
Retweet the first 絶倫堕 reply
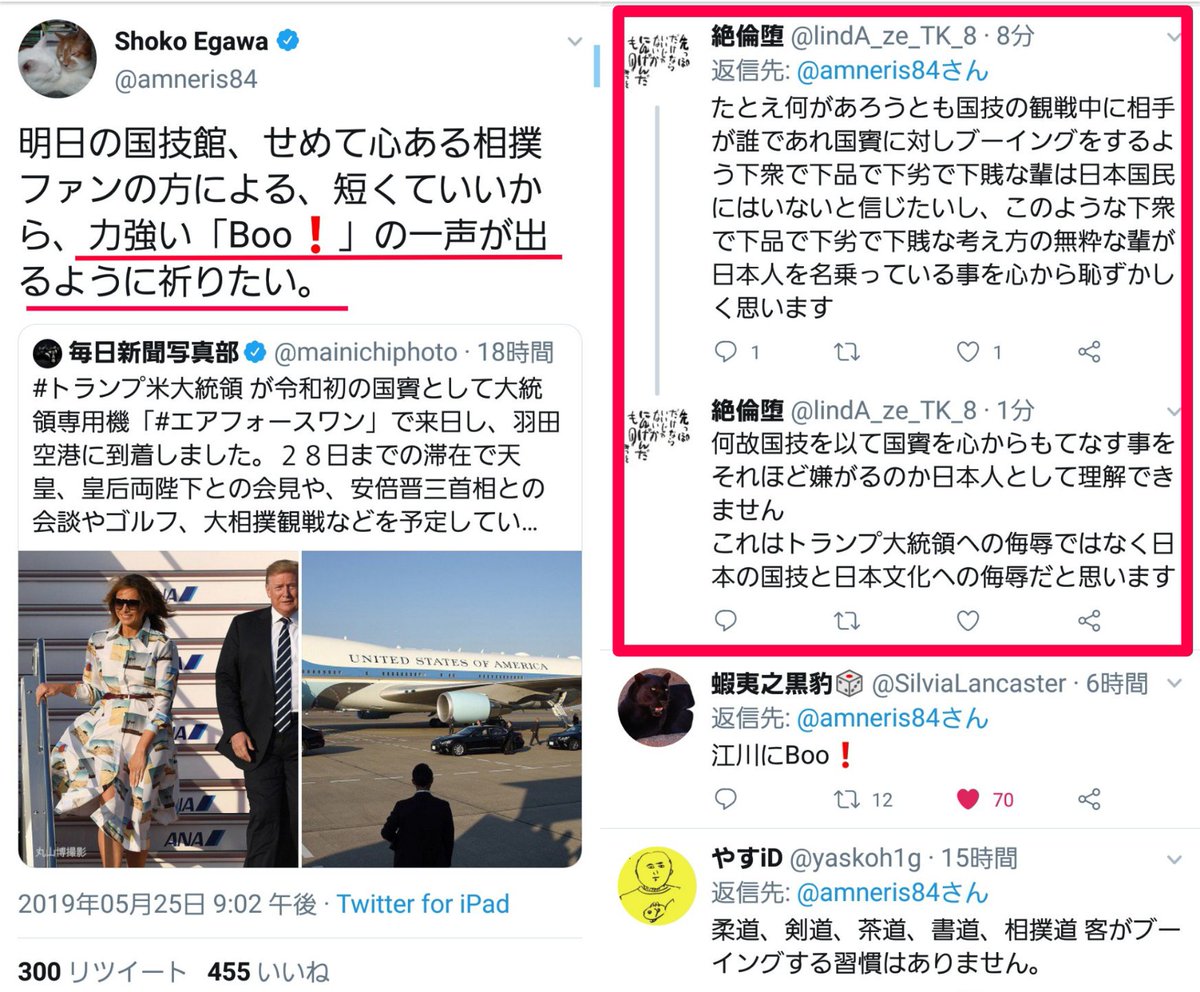click(x=847, y=352)
